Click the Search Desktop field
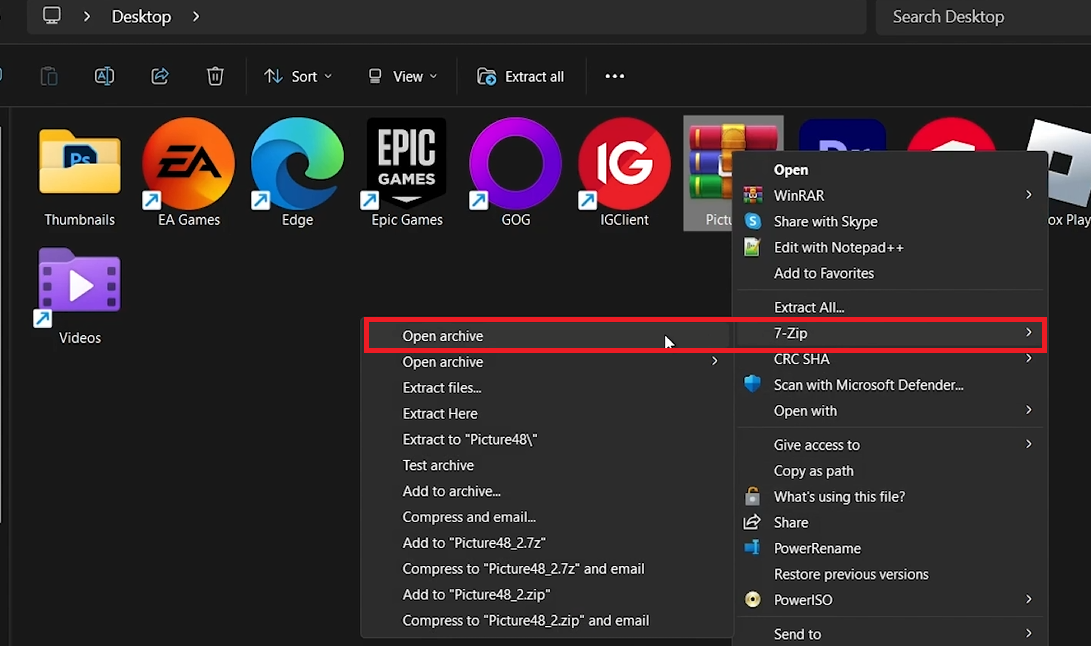 click(948, 17)
